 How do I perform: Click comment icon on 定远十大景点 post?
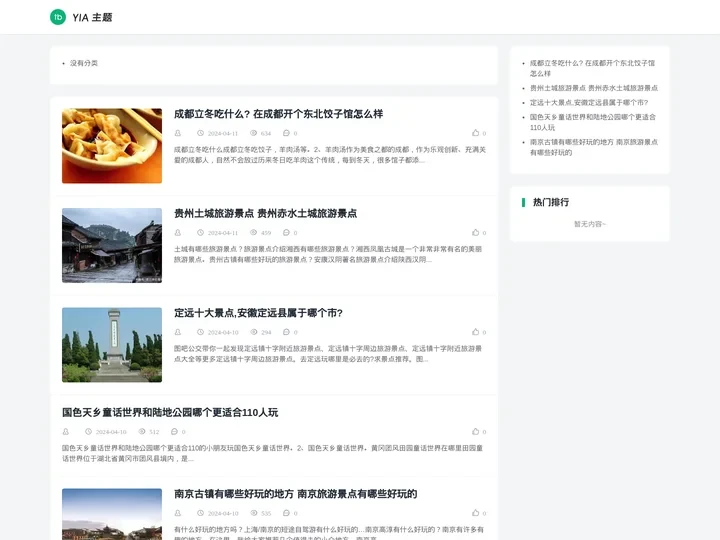(286, 332)
